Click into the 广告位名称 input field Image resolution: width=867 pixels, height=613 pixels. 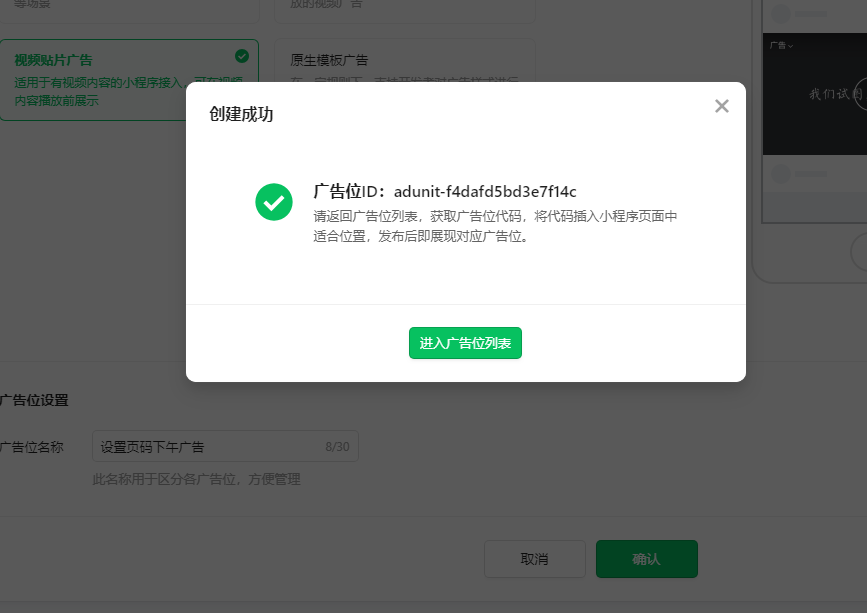(225, 447)
